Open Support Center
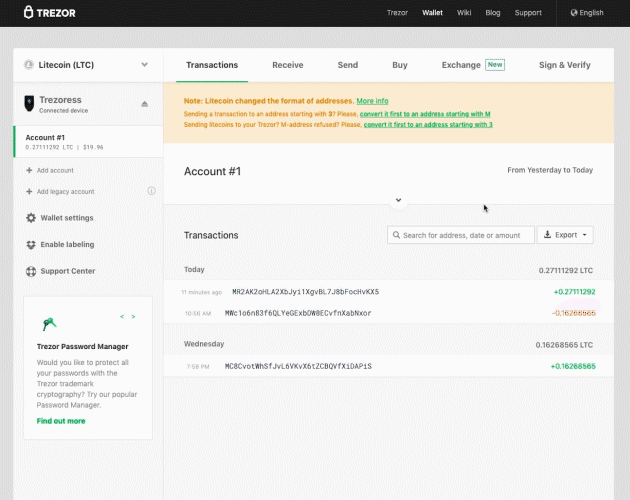 point(61,271)
